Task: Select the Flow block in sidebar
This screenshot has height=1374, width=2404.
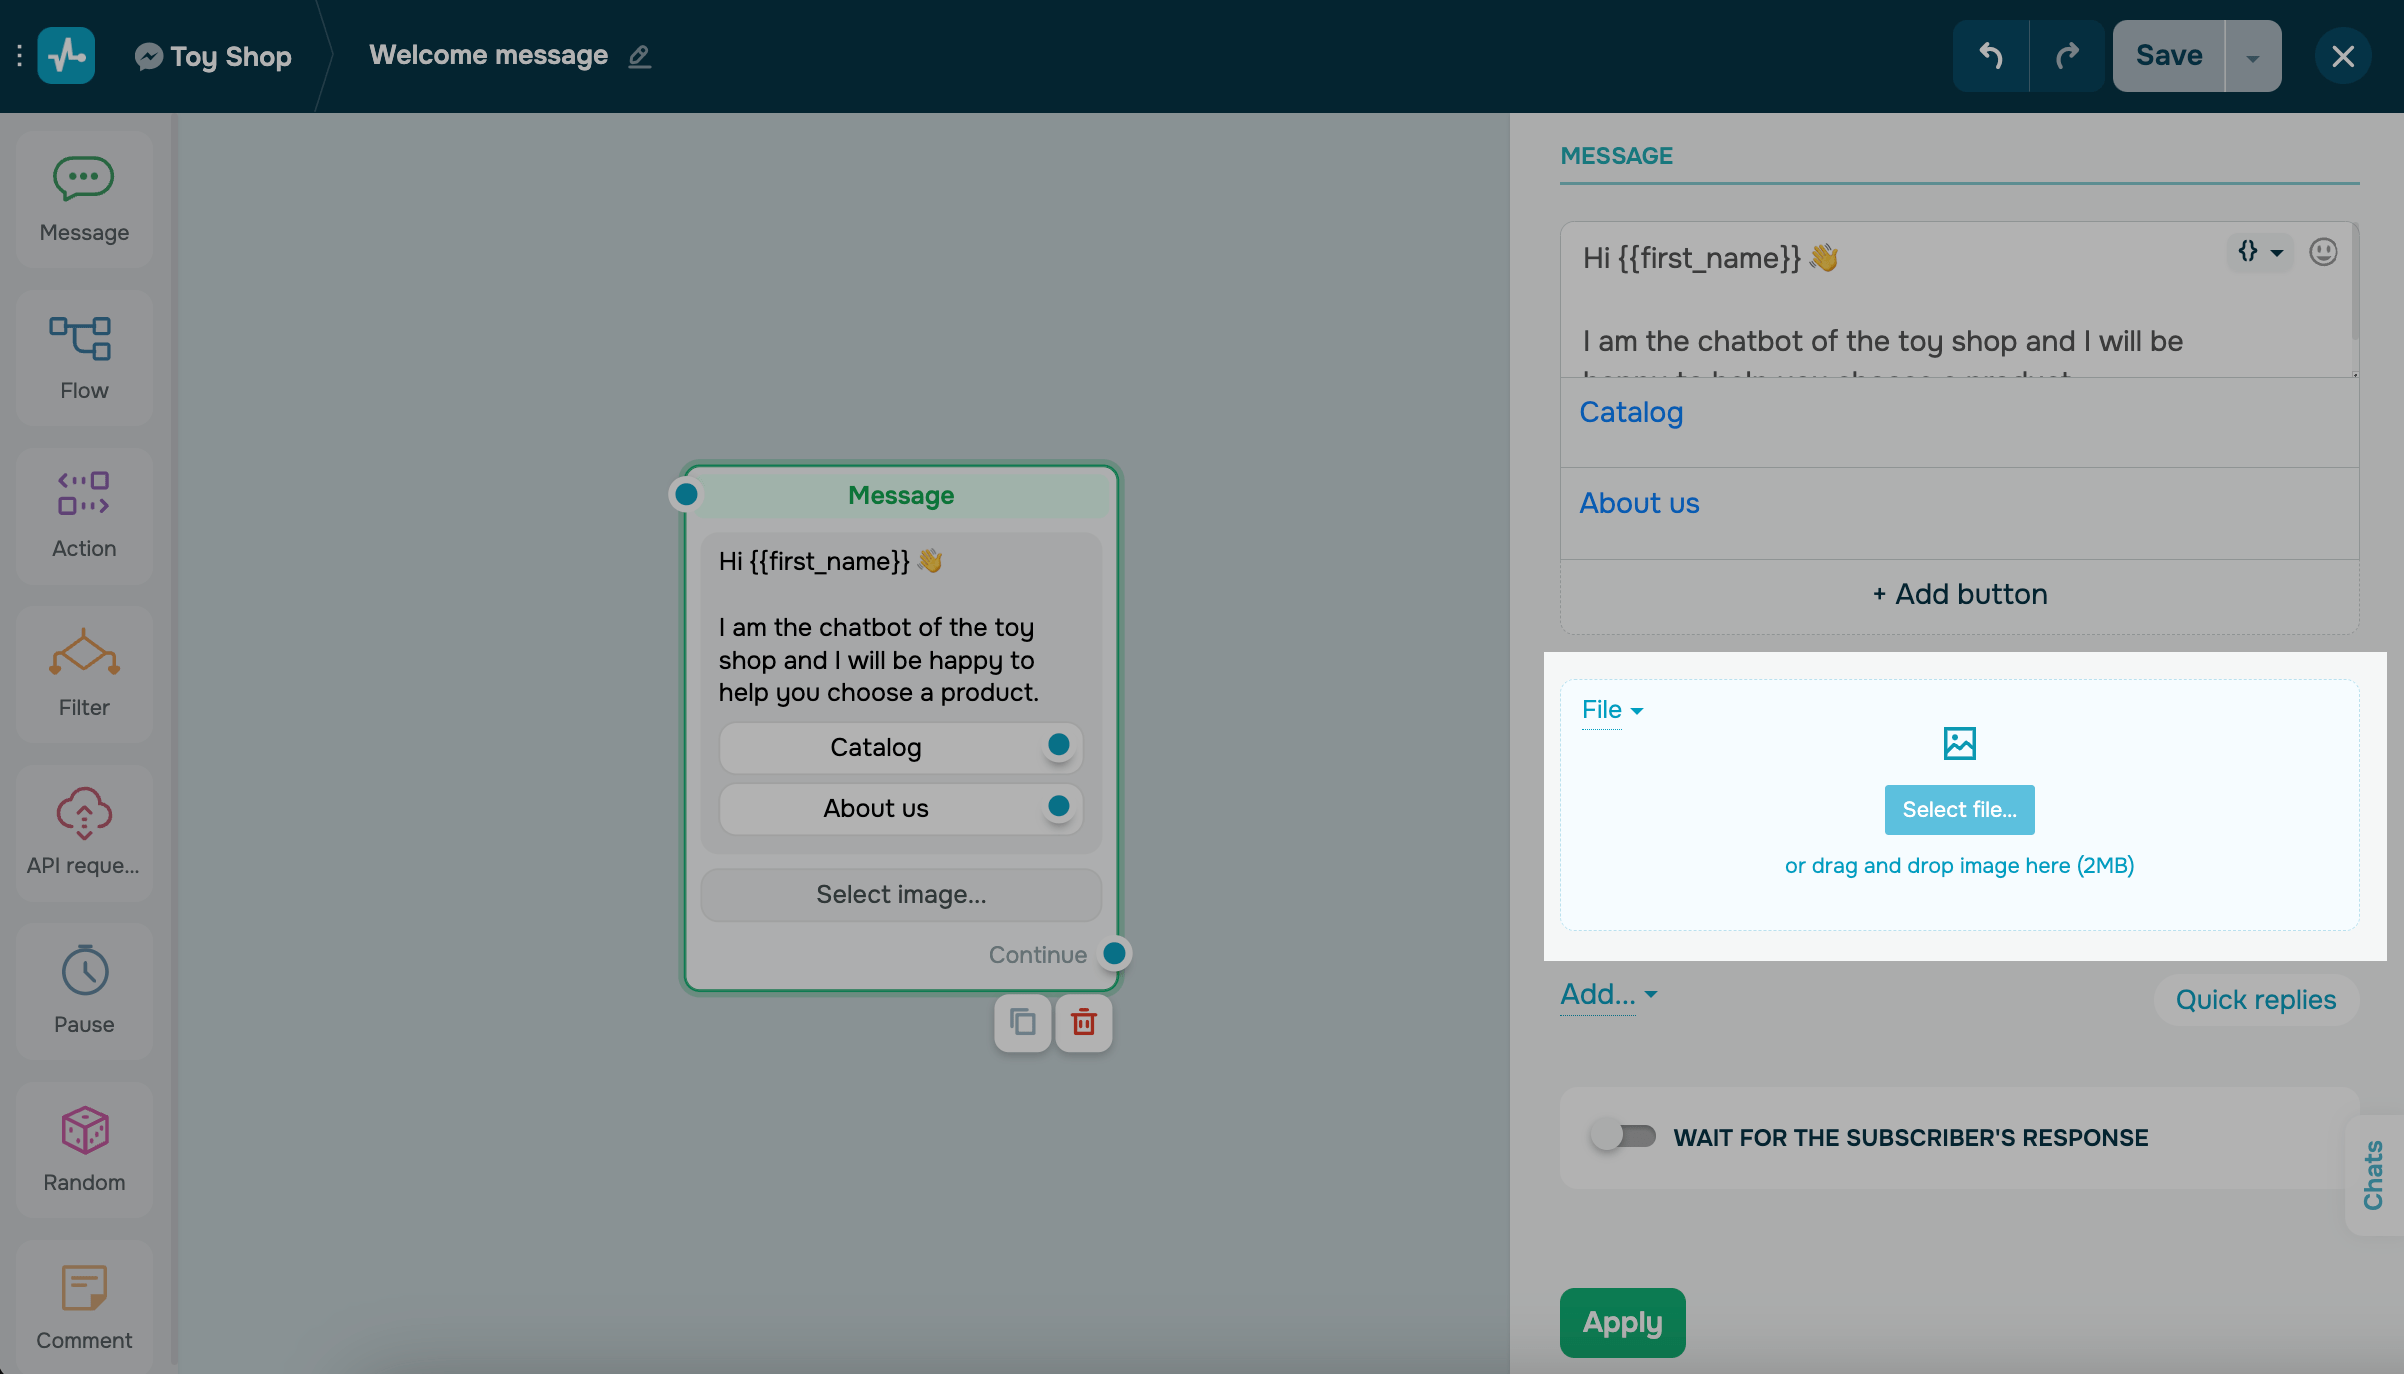Action: (x=83, y=355)
